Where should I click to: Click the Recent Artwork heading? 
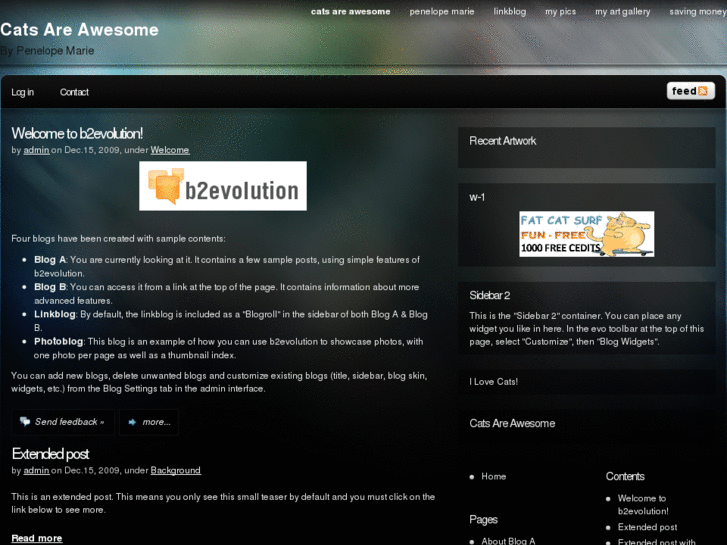point(503,141)
